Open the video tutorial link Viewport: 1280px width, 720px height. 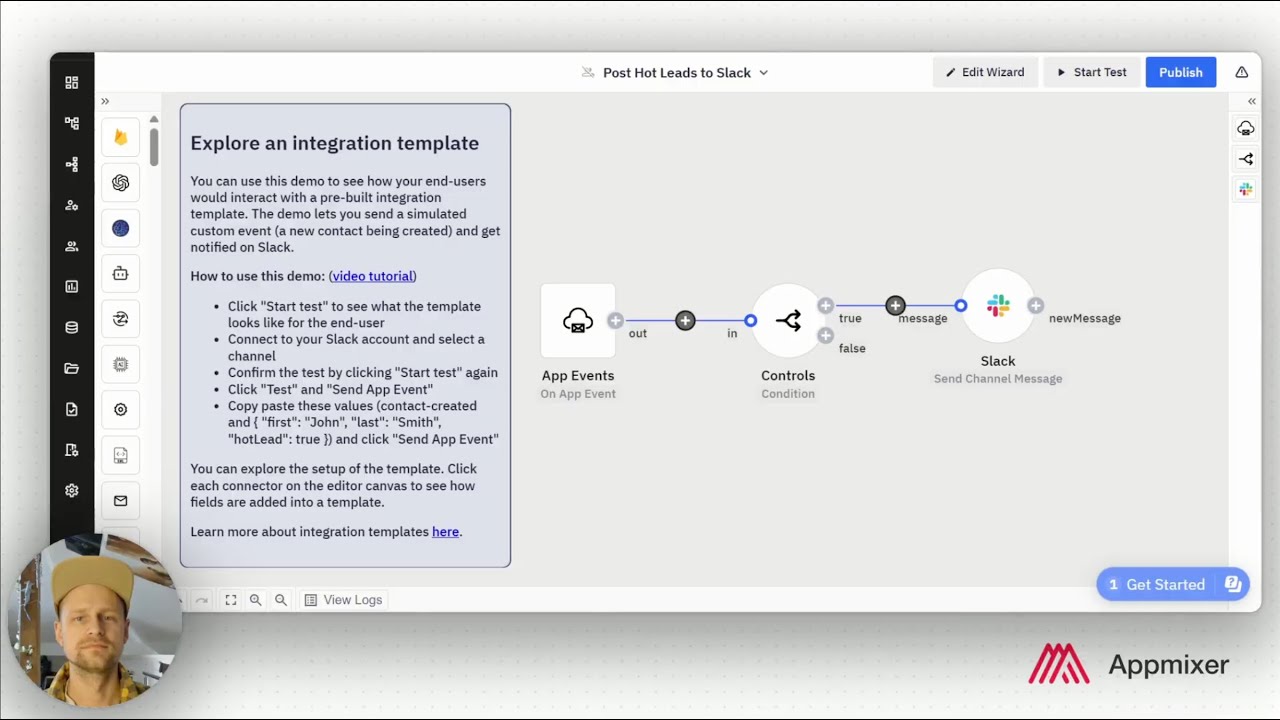(x=373, y=276)
